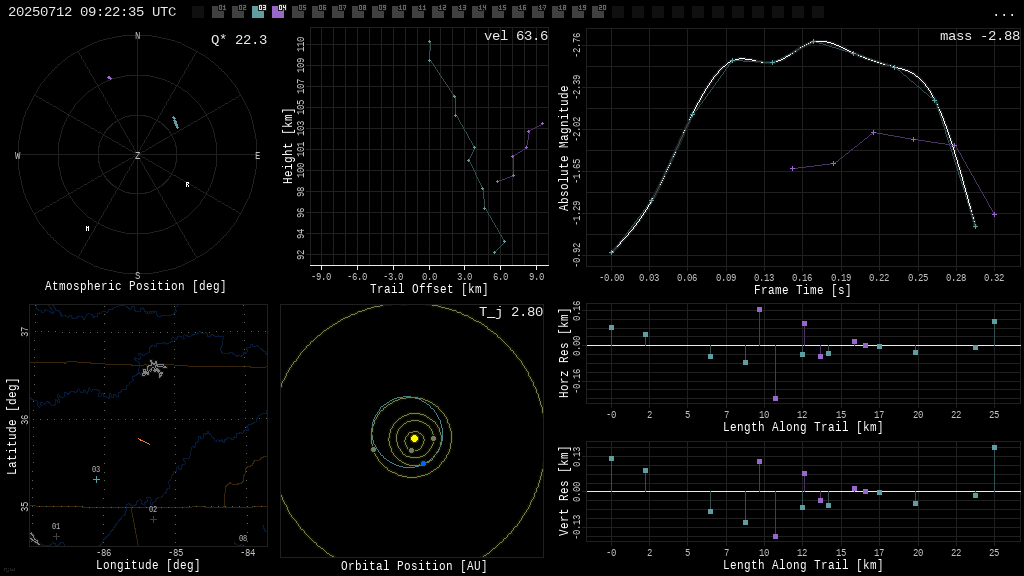Click the T_j 2.80 label

tap(510, 313)
